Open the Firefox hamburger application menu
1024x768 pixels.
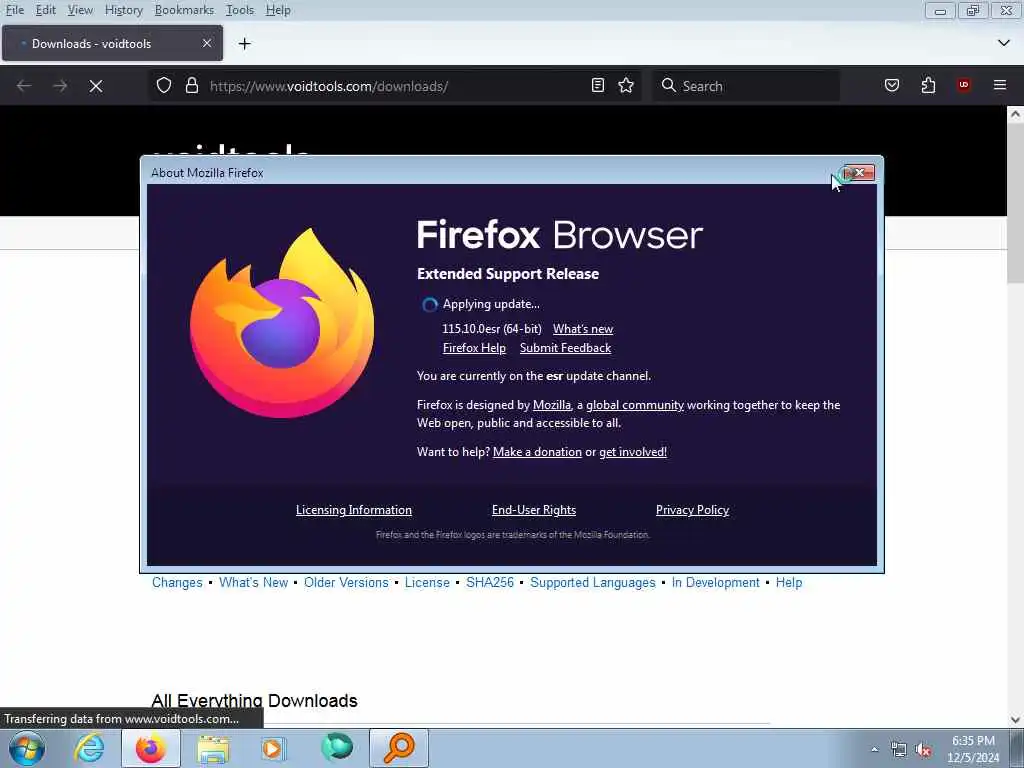(x=1000, y=85)
